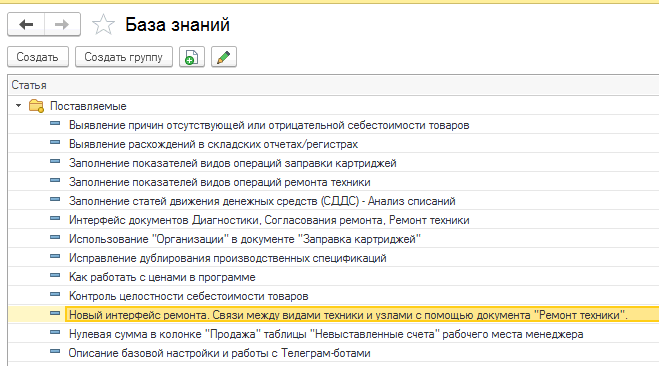This screenshot has width=659, height=366.
Task: Click item icon beside Нулевая сумма в колонке
Action: point(55,332)
